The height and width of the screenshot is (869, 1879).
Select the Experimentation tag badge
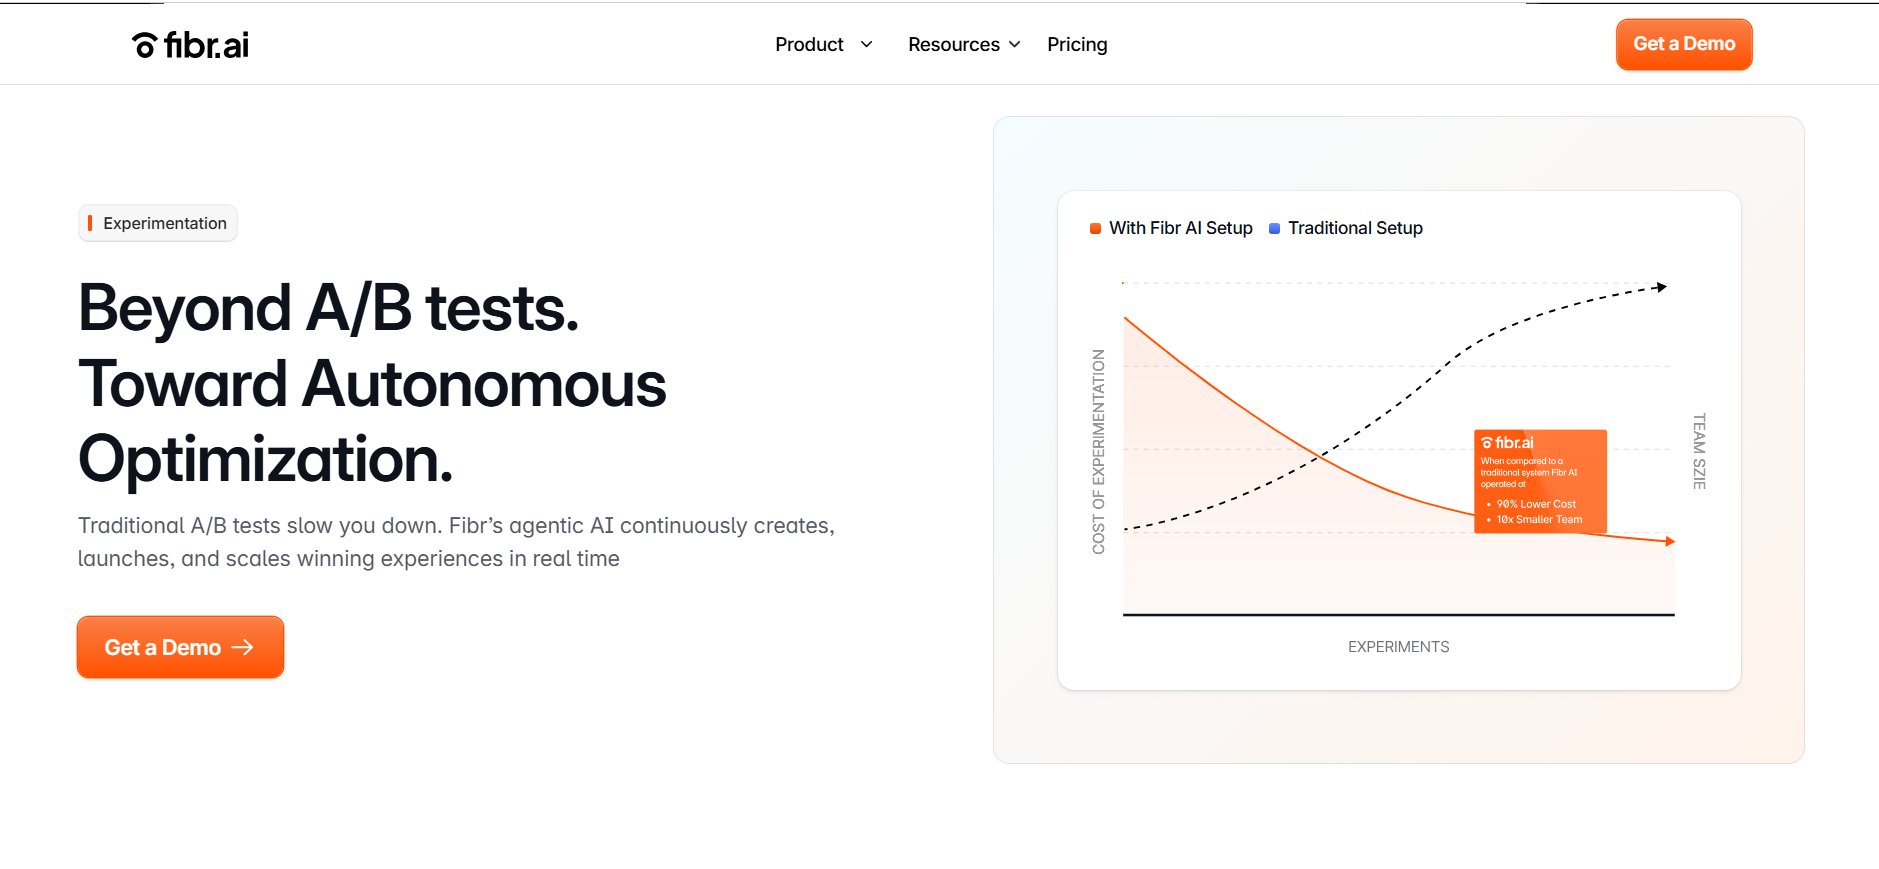[158, 223]
